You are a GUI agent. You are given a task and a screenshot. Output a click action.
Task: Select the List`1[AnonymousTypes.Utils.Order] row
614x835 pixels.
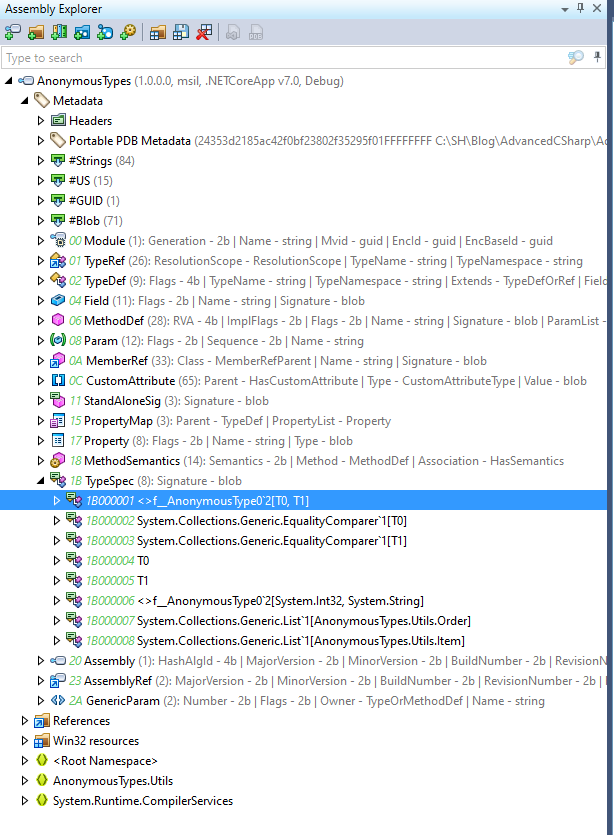point(303,621)
